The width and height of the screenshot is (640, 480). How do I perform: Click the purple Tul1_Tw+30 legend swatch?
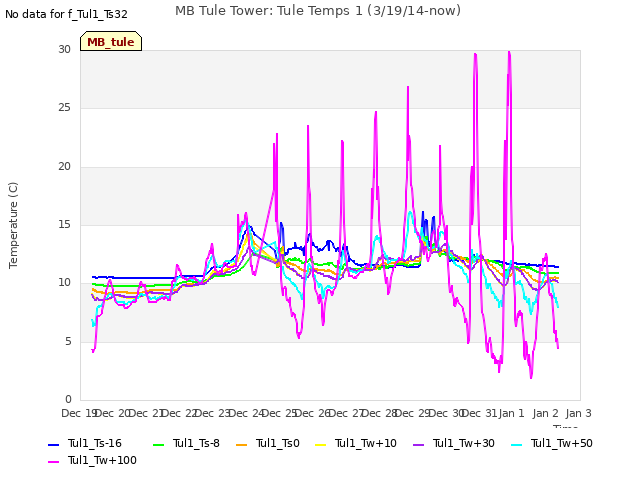[418, 444]
